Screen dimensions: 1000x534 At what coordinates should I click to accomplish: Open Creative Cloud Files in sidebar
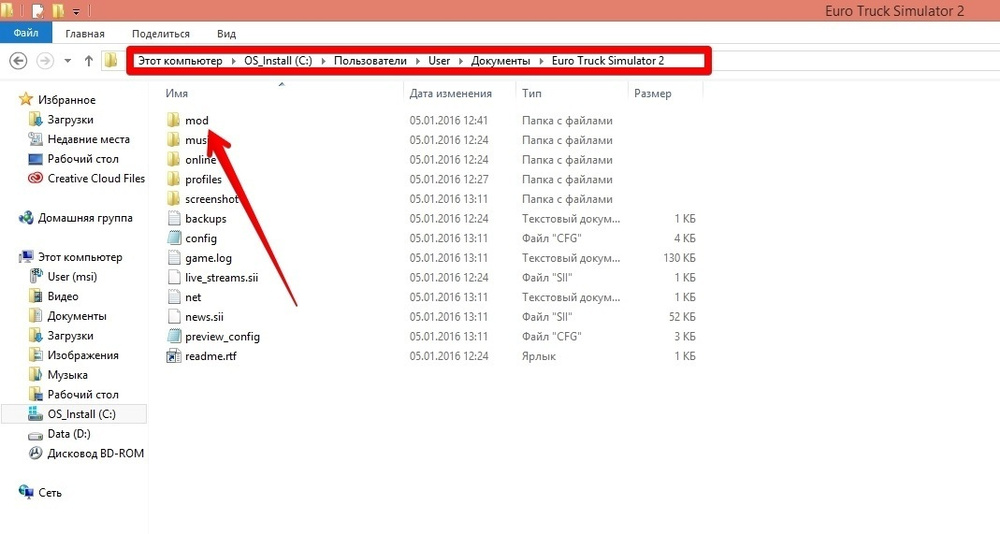pyautogui.click(x=96, y=179)
